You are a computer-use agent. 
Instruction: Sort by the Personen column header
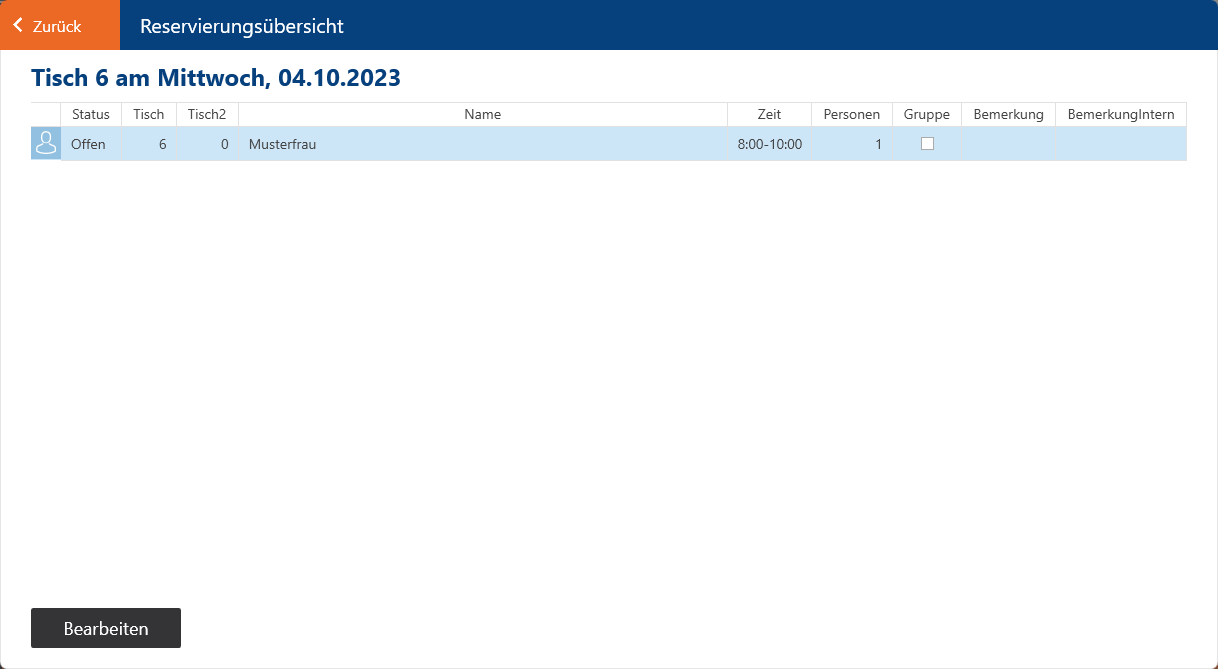[x=851, y=115]
